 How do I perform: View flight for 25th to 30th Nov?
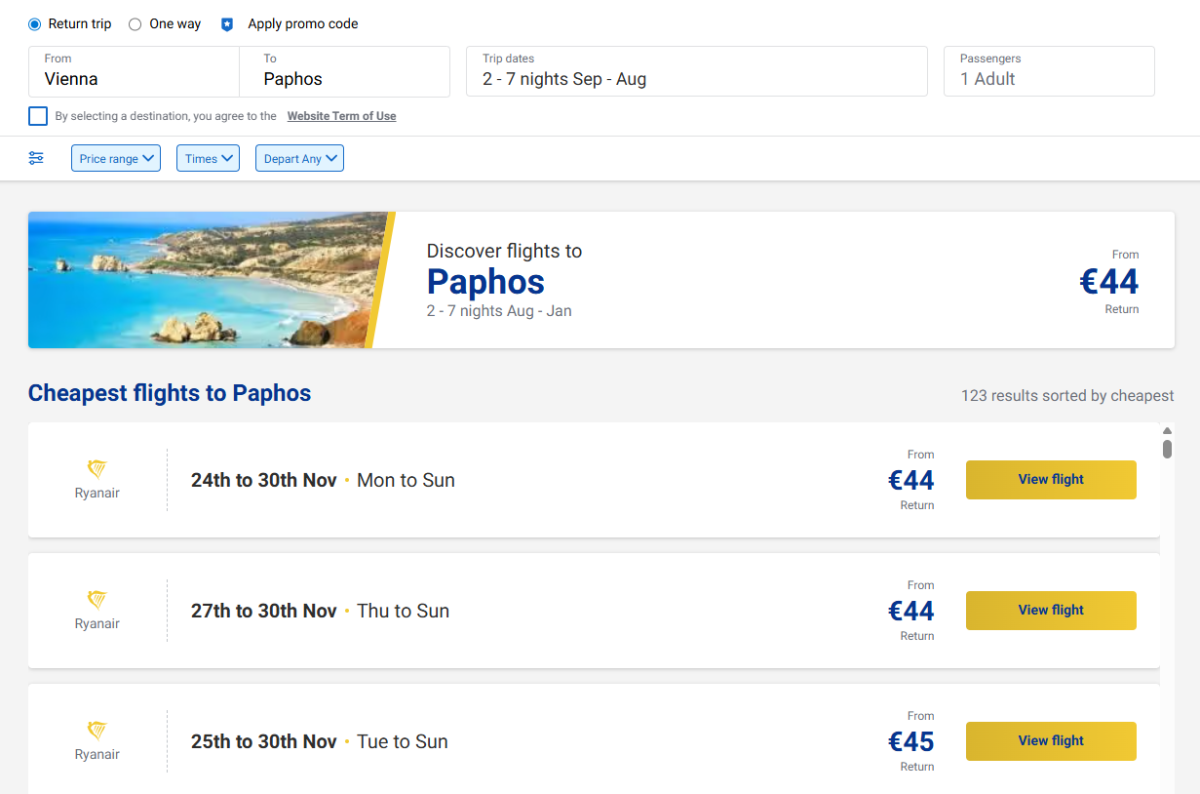tap(1050, 741)
